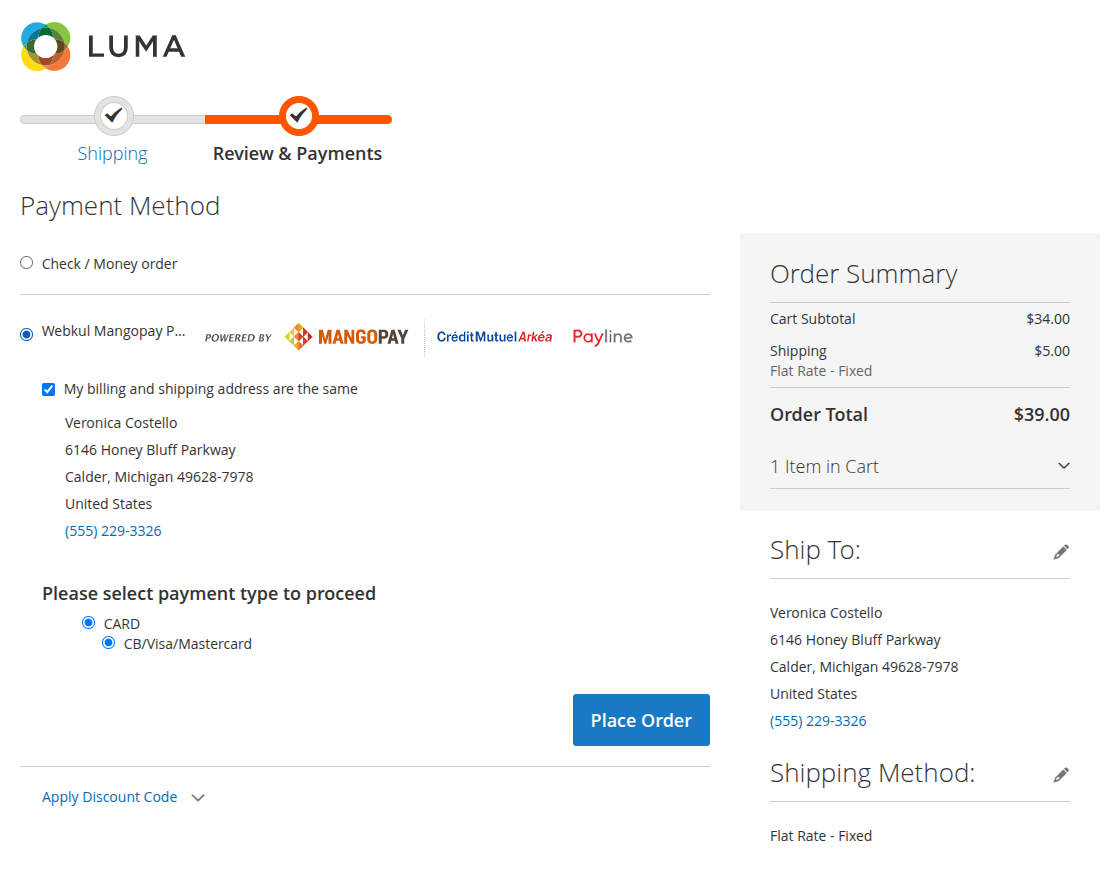Call the (555) 229-3326 billing phone link
Screen dimensions: 1120x880
tap(113, 530)
